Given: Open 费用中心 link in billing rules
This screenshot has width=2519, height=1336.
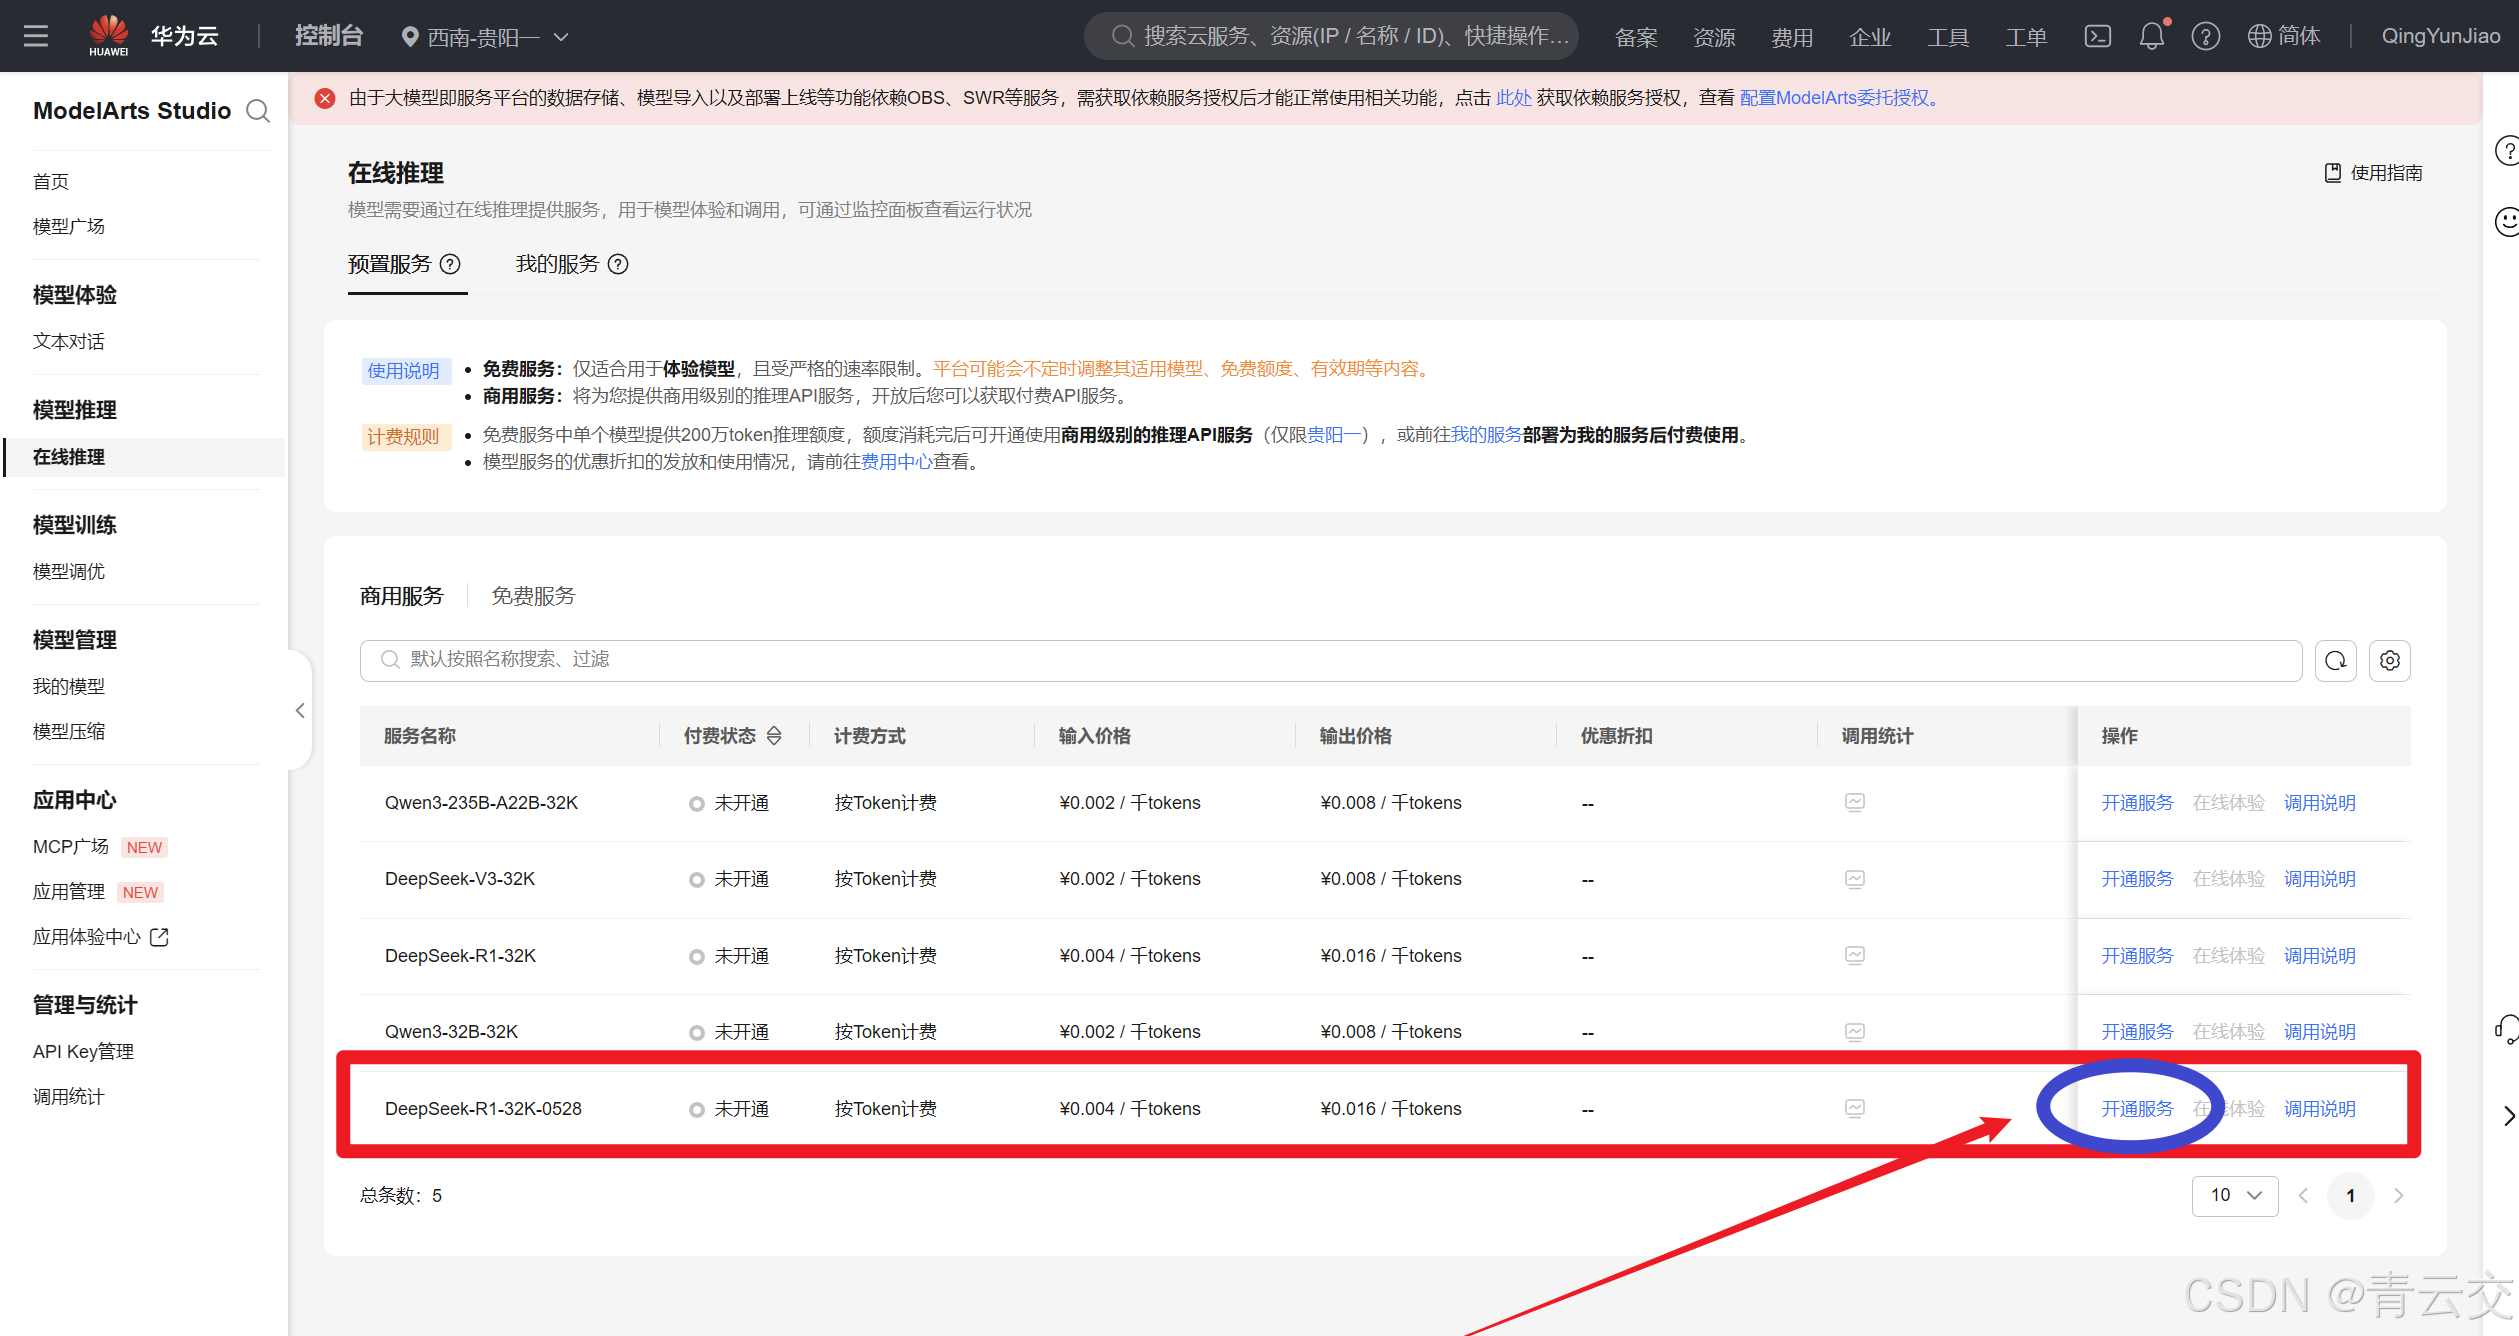Looking at the screenshot, I should (897, 462).
